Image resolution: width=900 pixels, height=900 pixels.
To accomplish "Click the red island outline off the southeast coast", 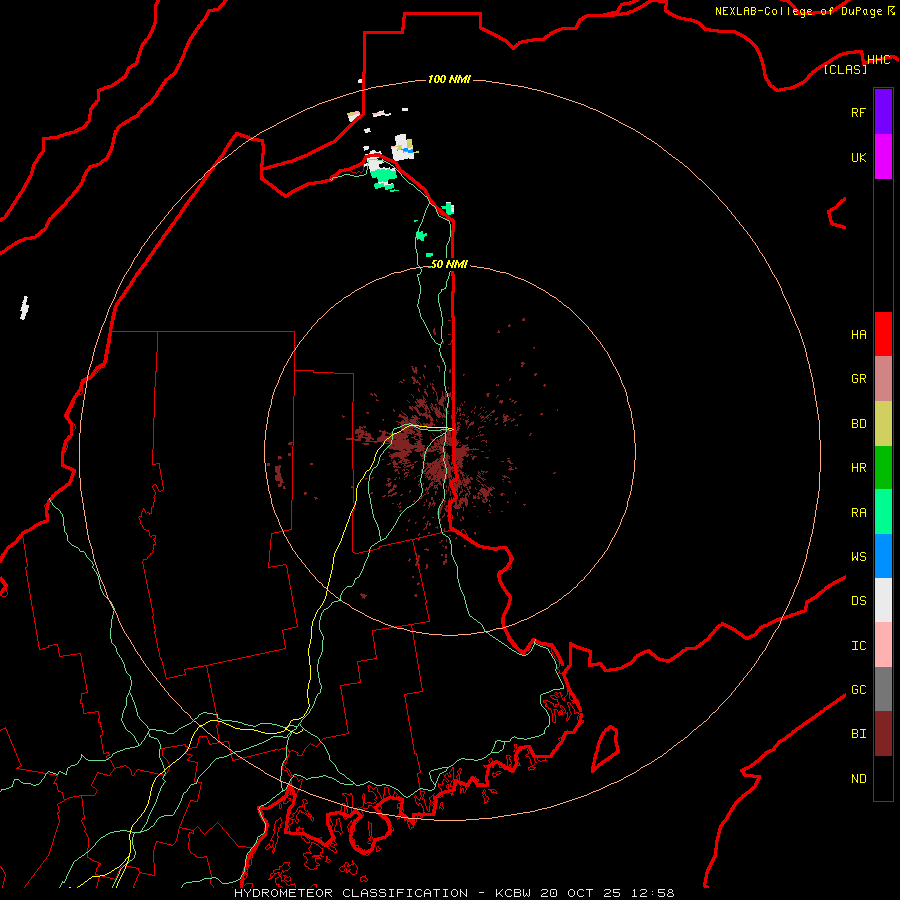I will (x=606, y=748).
